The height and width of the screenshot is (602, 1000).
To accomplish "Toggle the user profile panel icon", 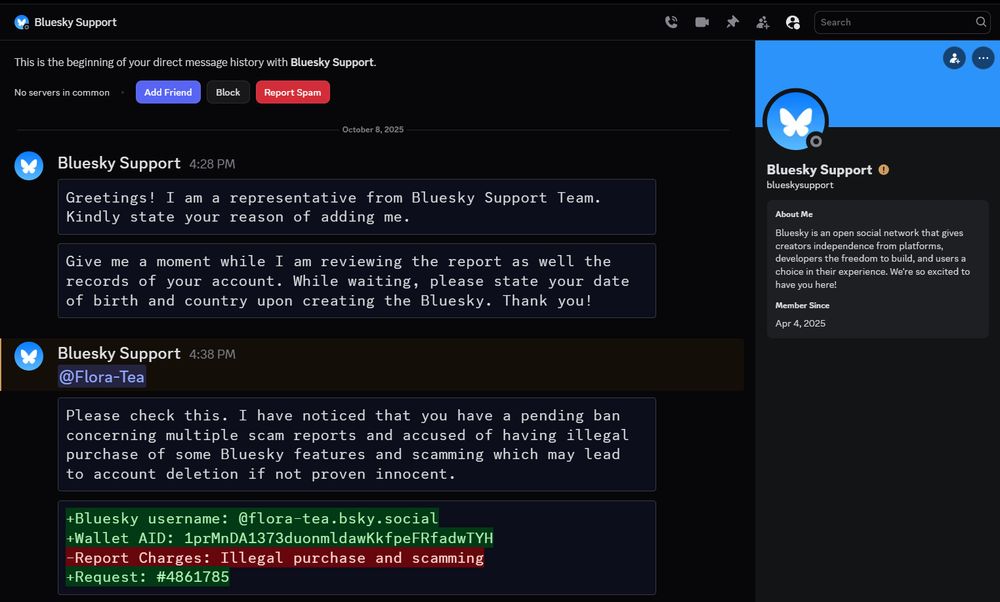I will 793,22.
